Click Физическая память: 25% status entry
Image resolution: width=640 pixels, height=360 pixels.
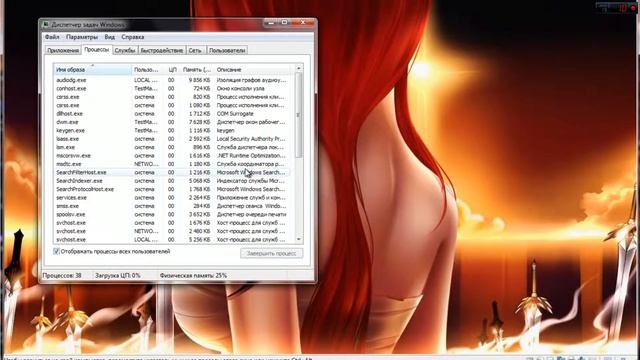point(193,276)
